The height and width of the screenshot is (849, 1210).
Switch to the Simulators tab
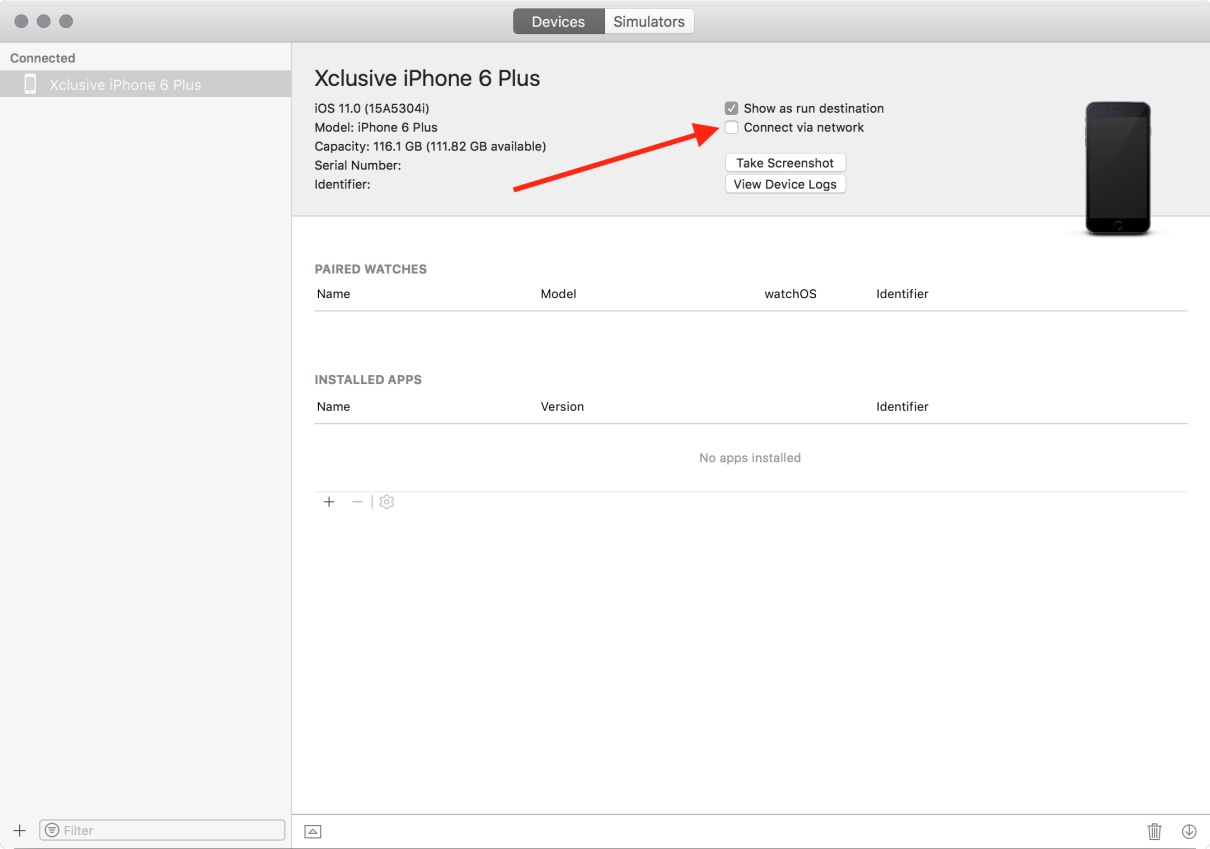(x=649, y=22)
